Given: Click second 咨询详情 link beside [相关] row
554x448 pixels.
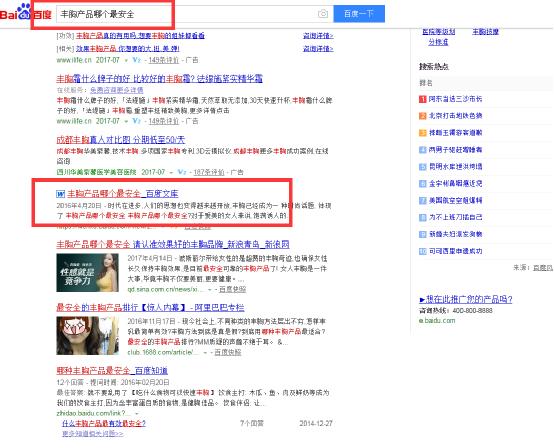Looking at the screenshot, I should 318,48.
